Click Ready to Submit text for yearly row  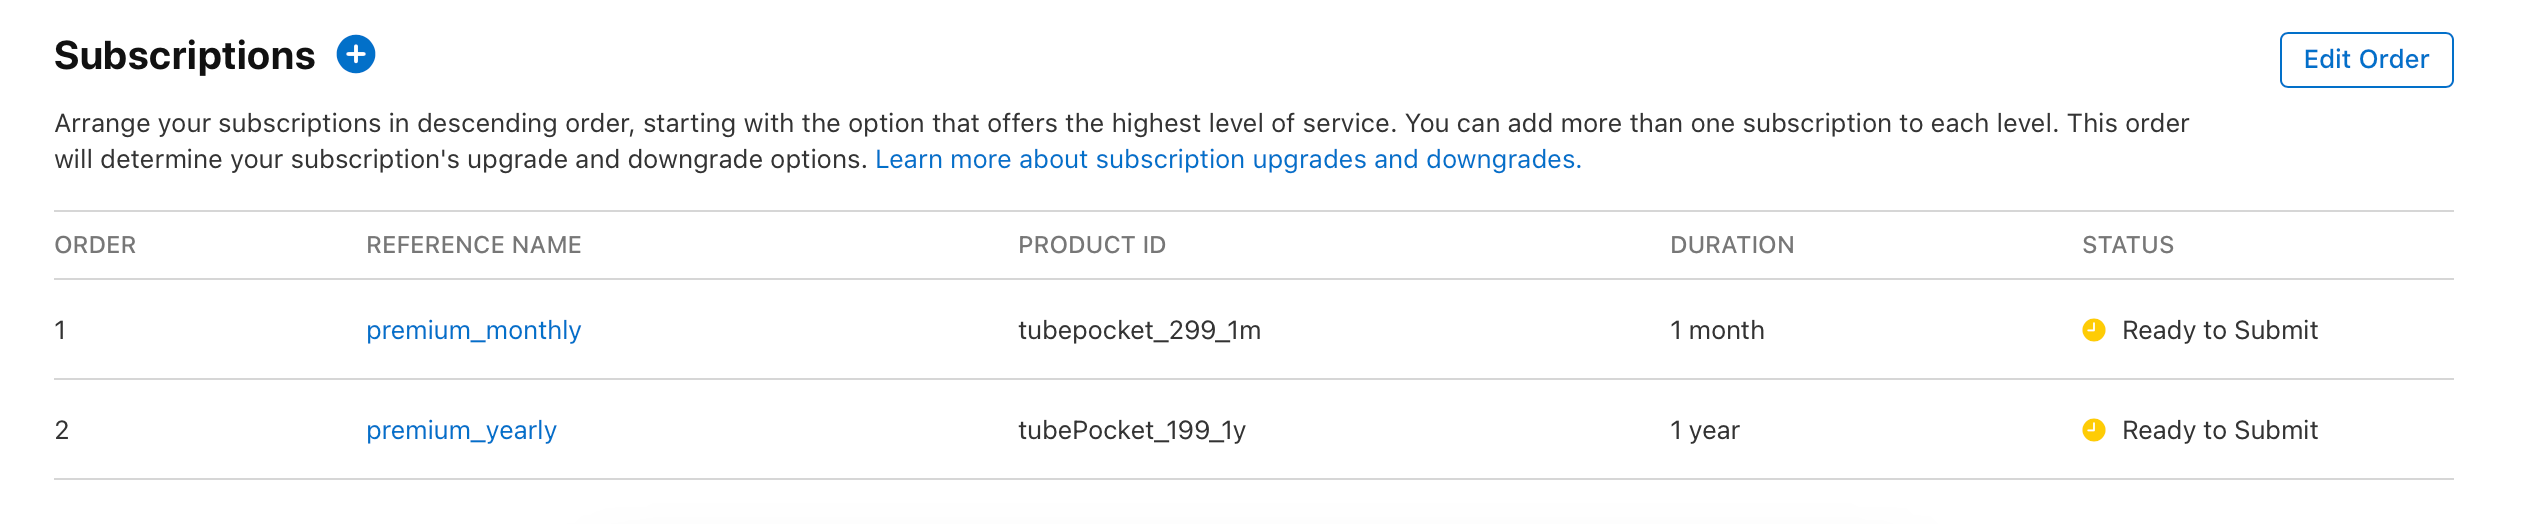[2220, 430]
